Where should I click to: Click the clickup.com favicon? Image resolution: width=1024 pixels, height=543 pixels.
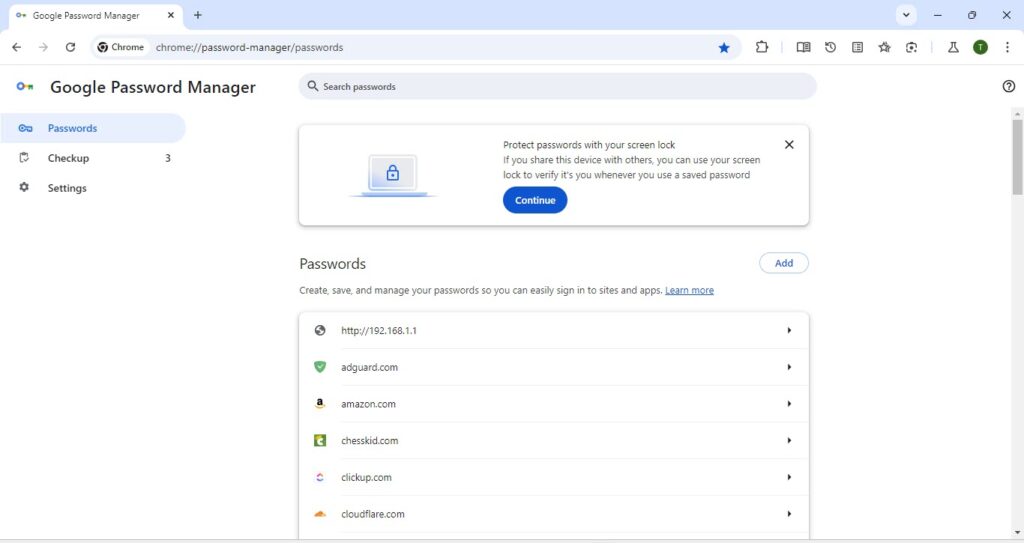coord(320,477)
